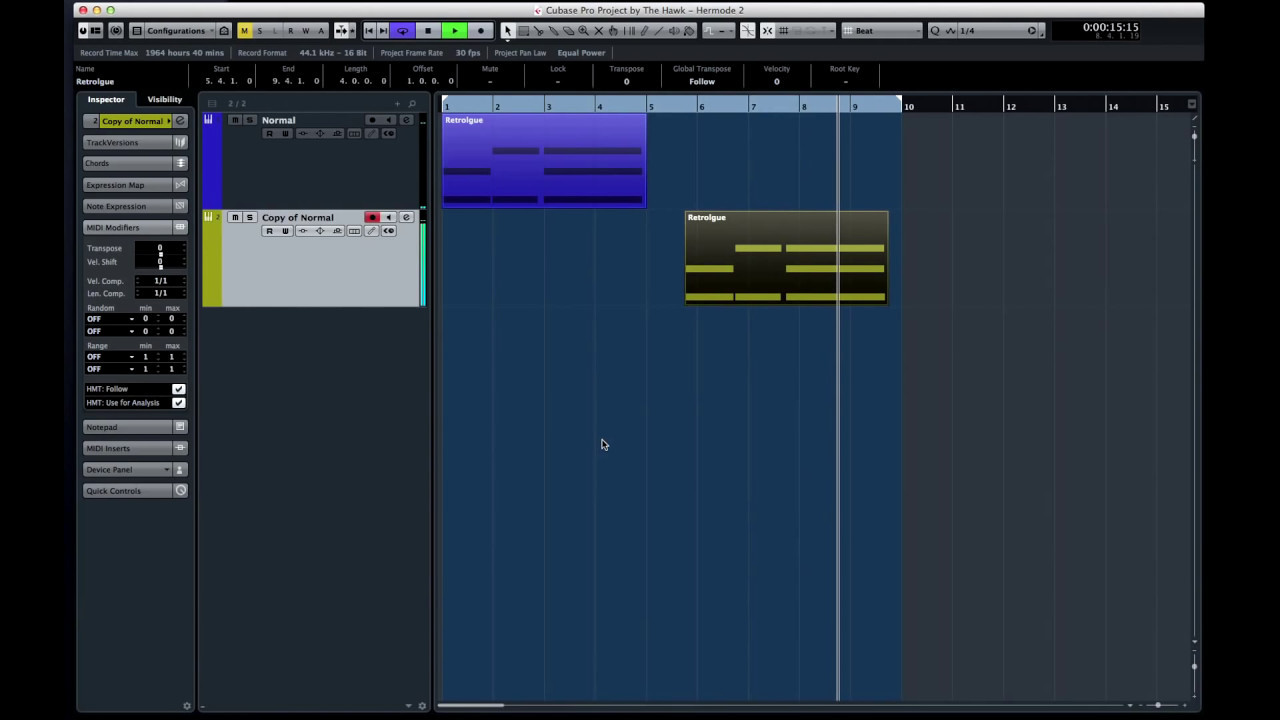This screenshot has height=720, width=1280.
Task: Select the Scissors split tool
Action: pos(538,31)
